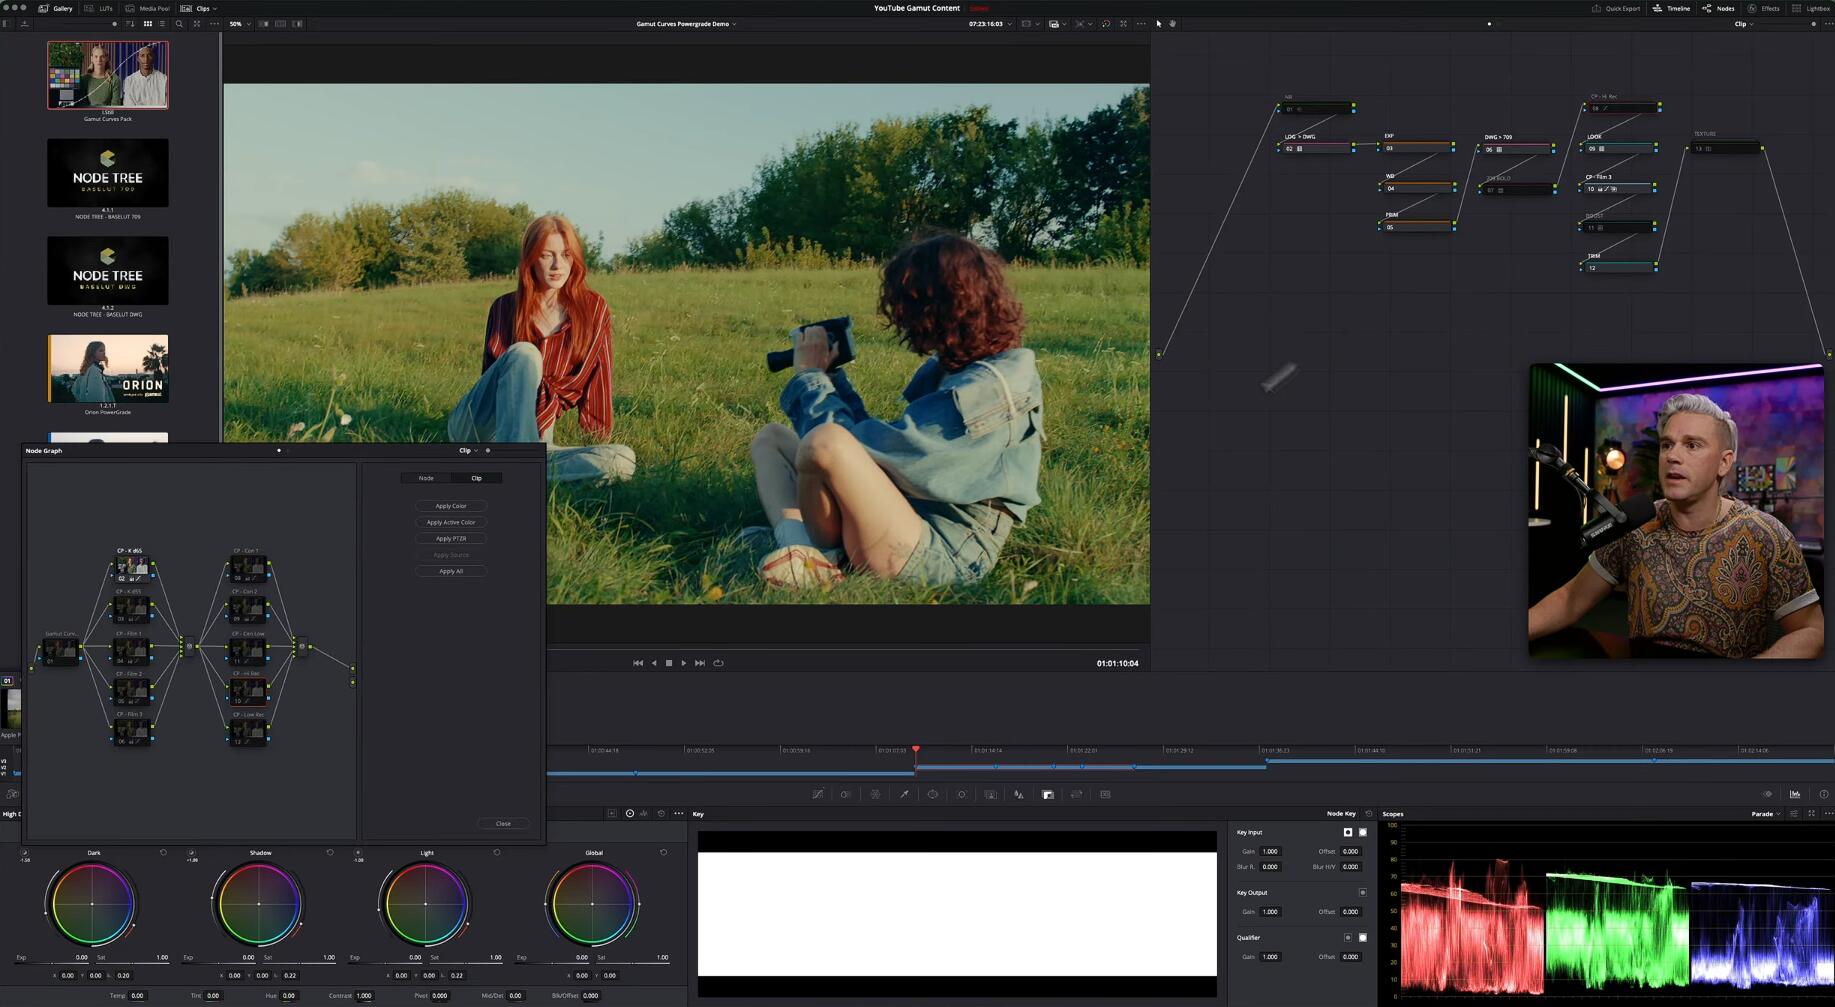Open the Key palette icon
1835x1007 pixels.
pos(1048,795)
